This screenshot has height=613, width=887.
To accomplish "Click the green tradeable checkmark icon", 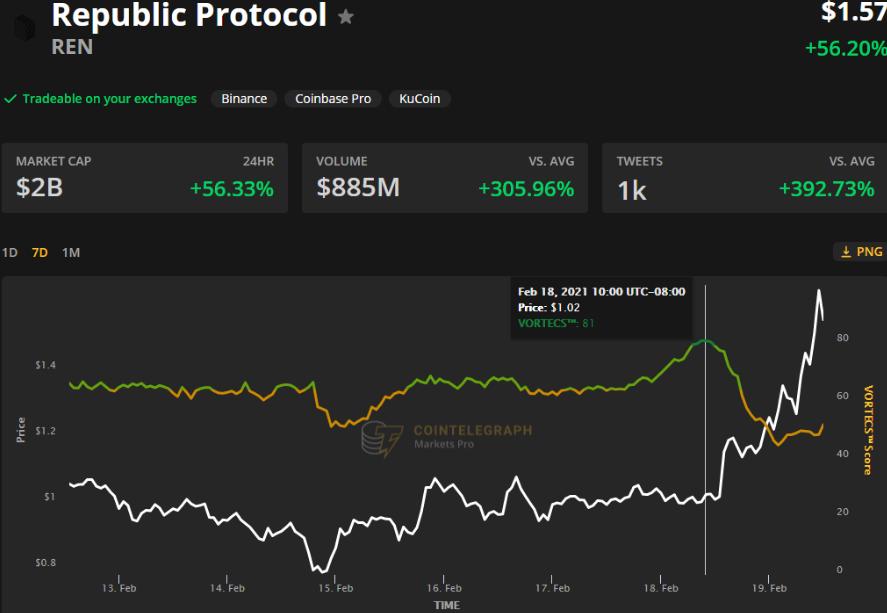I will pyautogui.click(x=13, y=99).
